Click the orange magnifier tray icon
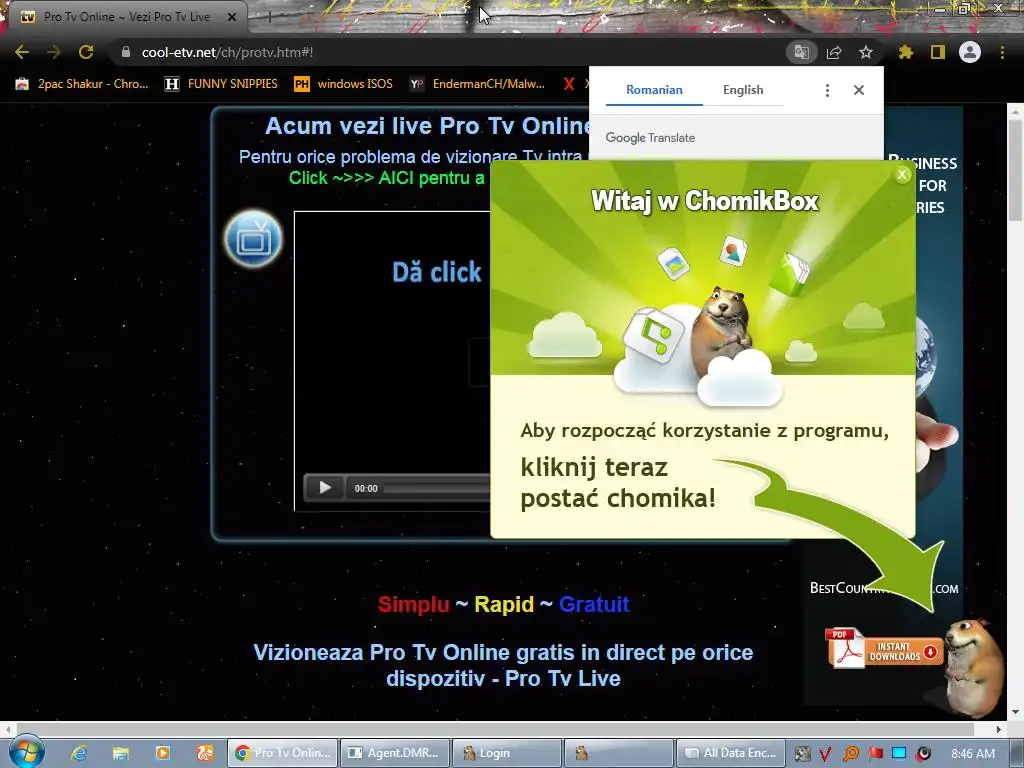 pyautogui.click(x=850, y=754)
